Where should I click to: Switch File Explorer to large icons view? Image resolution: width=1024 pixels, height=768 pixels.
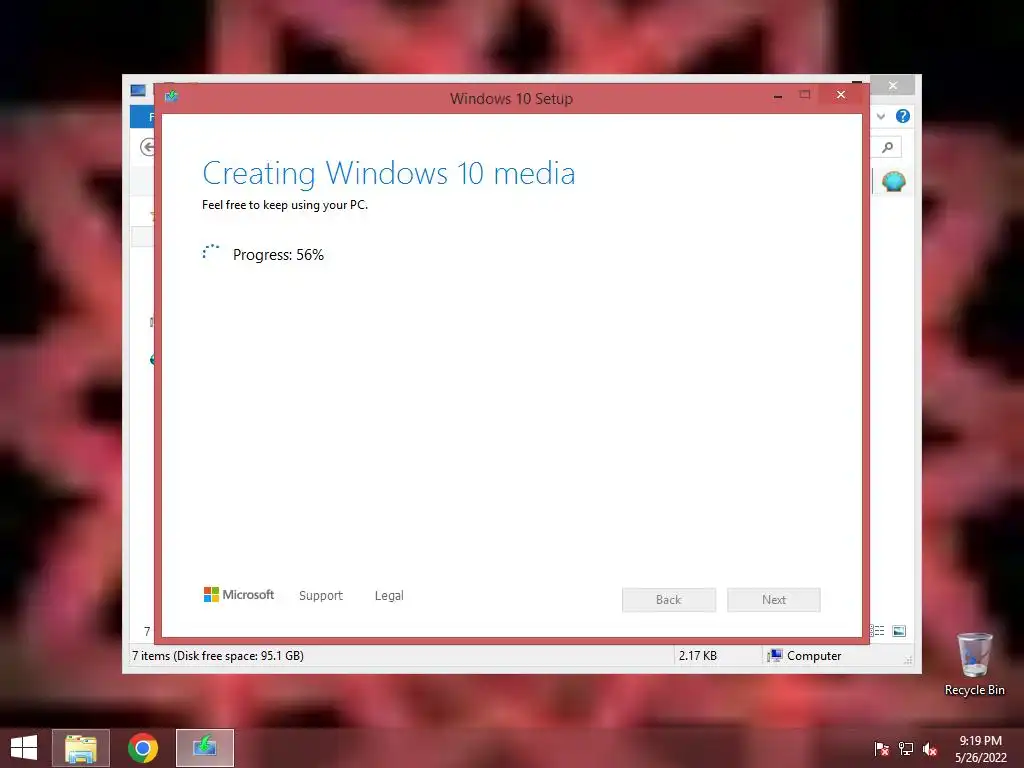(x=899, y=630)
